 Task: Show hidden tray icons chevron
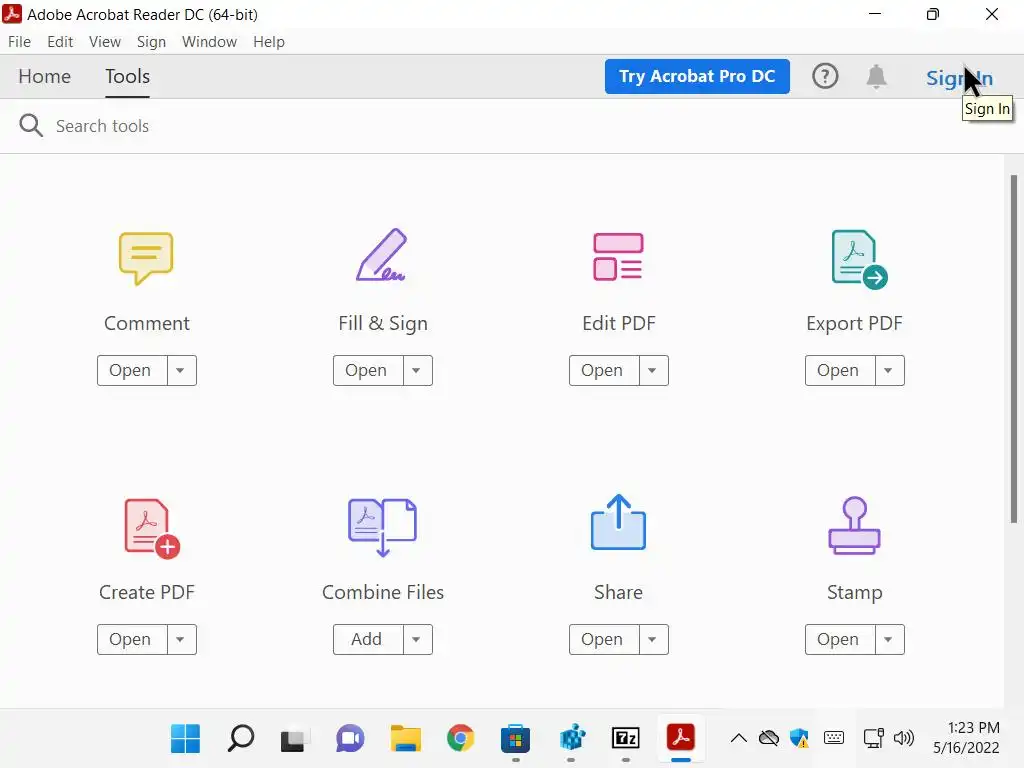point(739,738)
